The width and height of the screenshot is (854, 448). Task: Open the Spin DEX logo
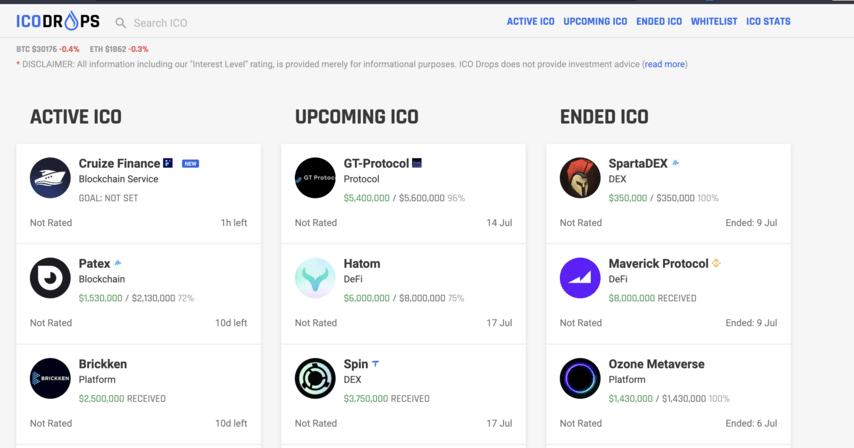pos(315,378)
